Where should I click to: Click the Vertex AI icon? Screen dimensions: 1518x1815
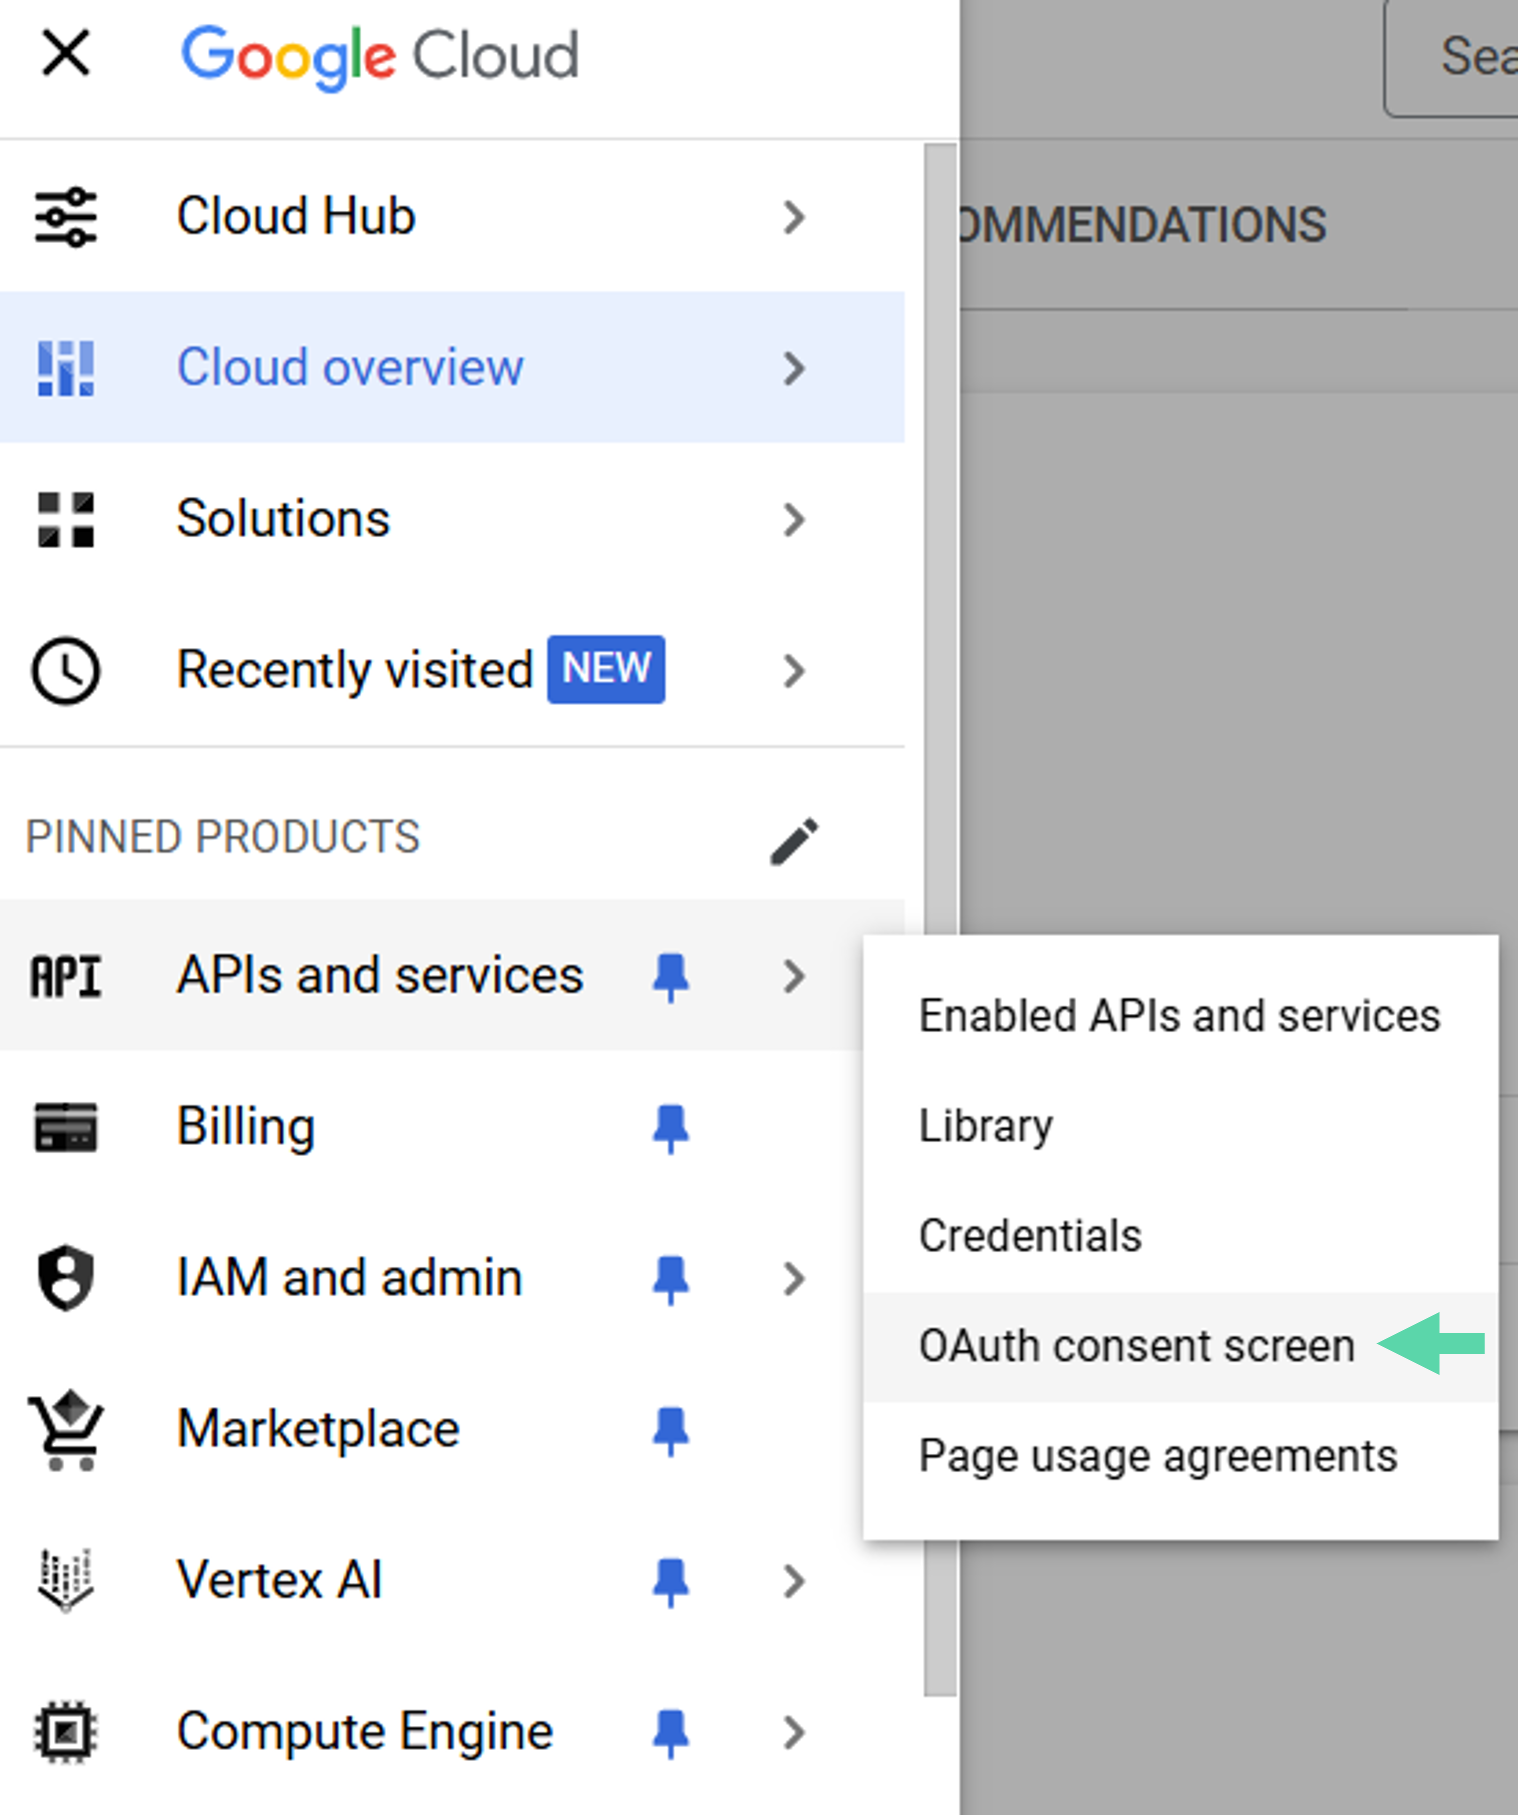(x=66, y=1581)
